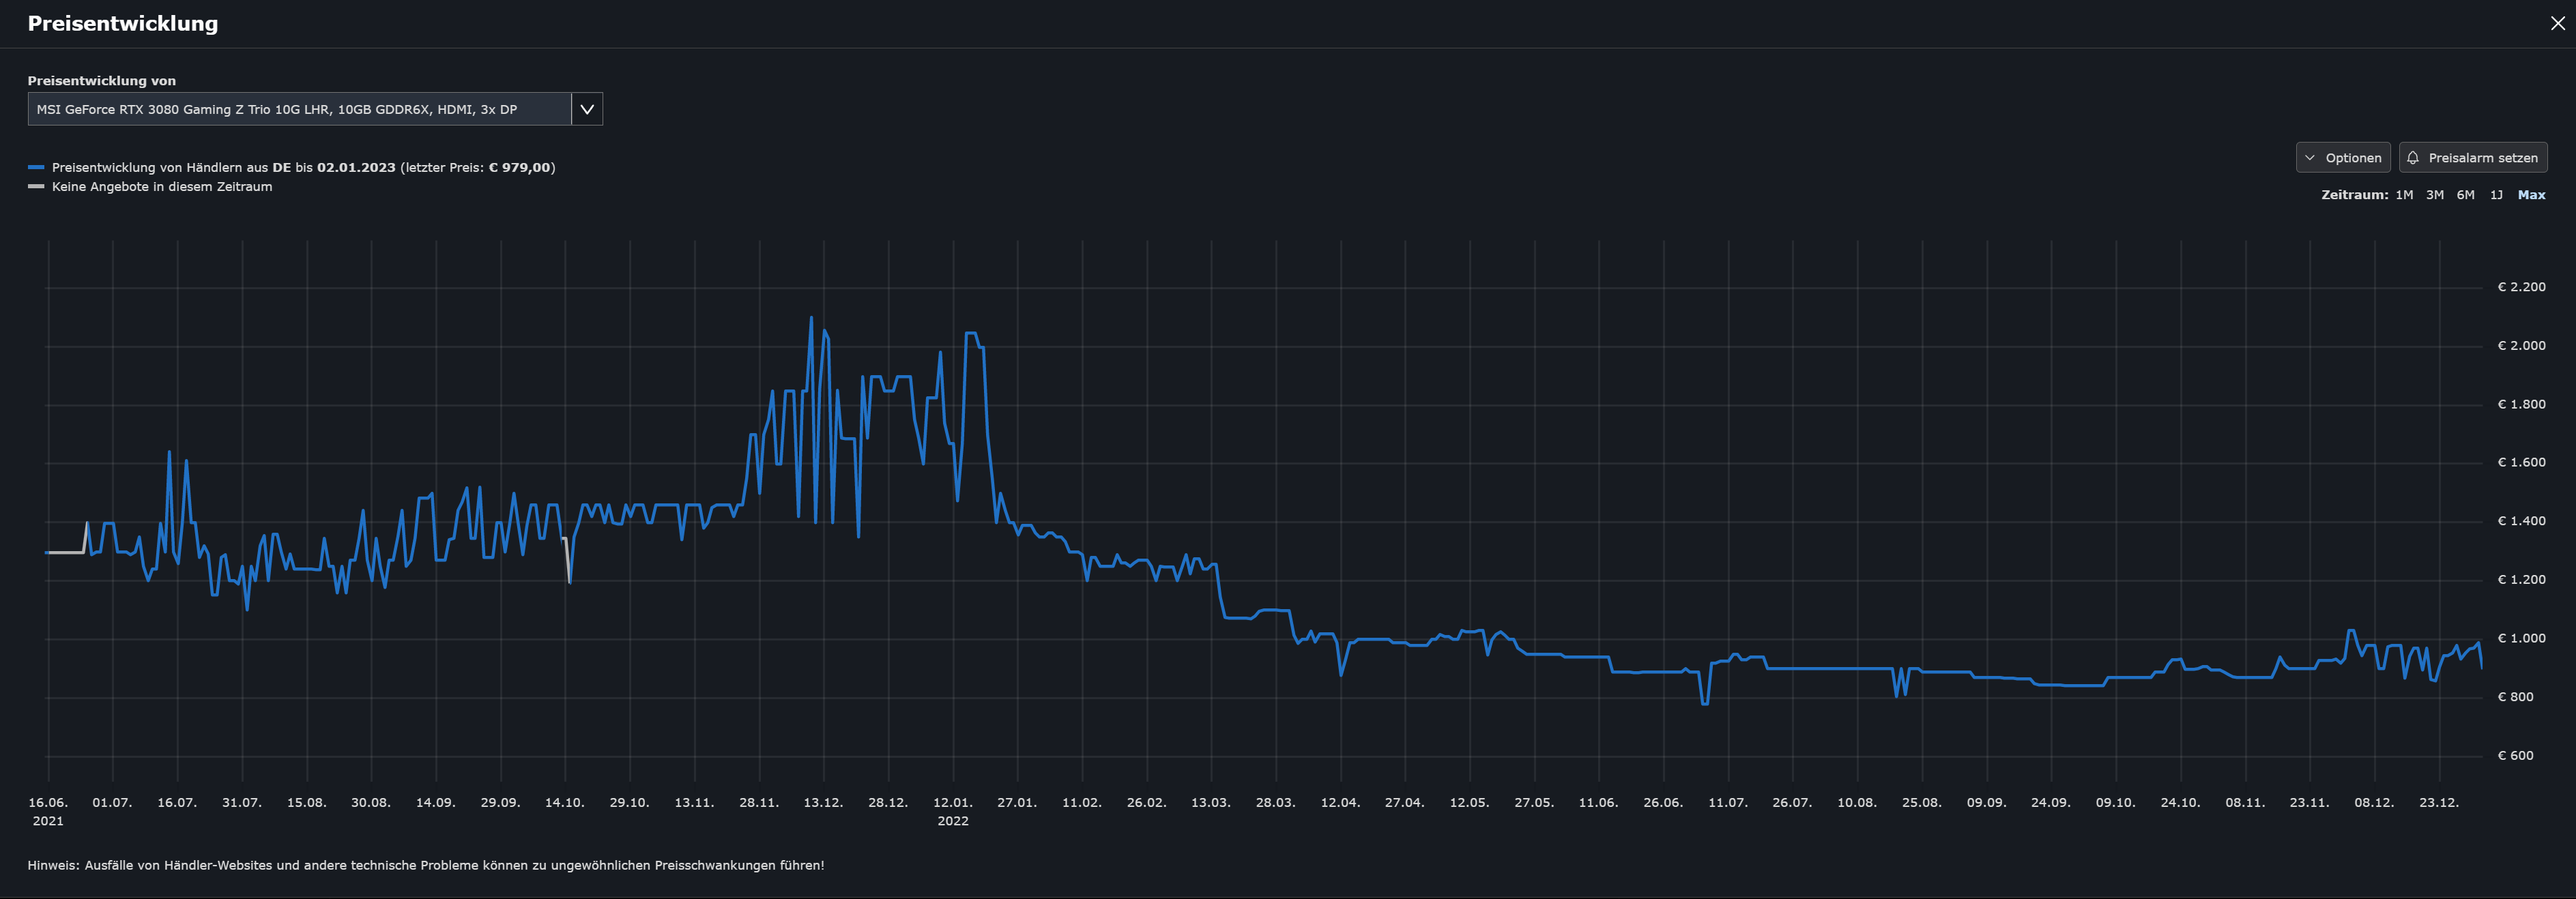Select the 6M time range

pos(2465,195)
